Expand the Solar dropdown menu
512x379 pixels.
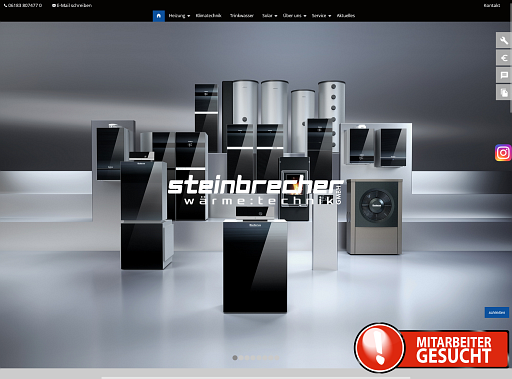[270, 16]
